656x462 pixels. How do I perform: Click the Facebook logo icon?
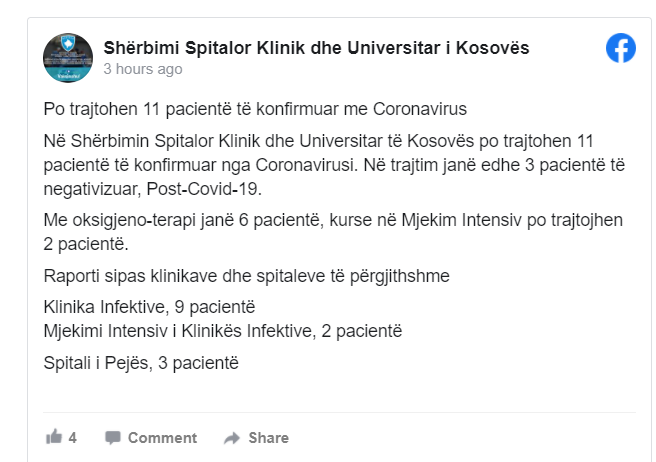(621, 48)
